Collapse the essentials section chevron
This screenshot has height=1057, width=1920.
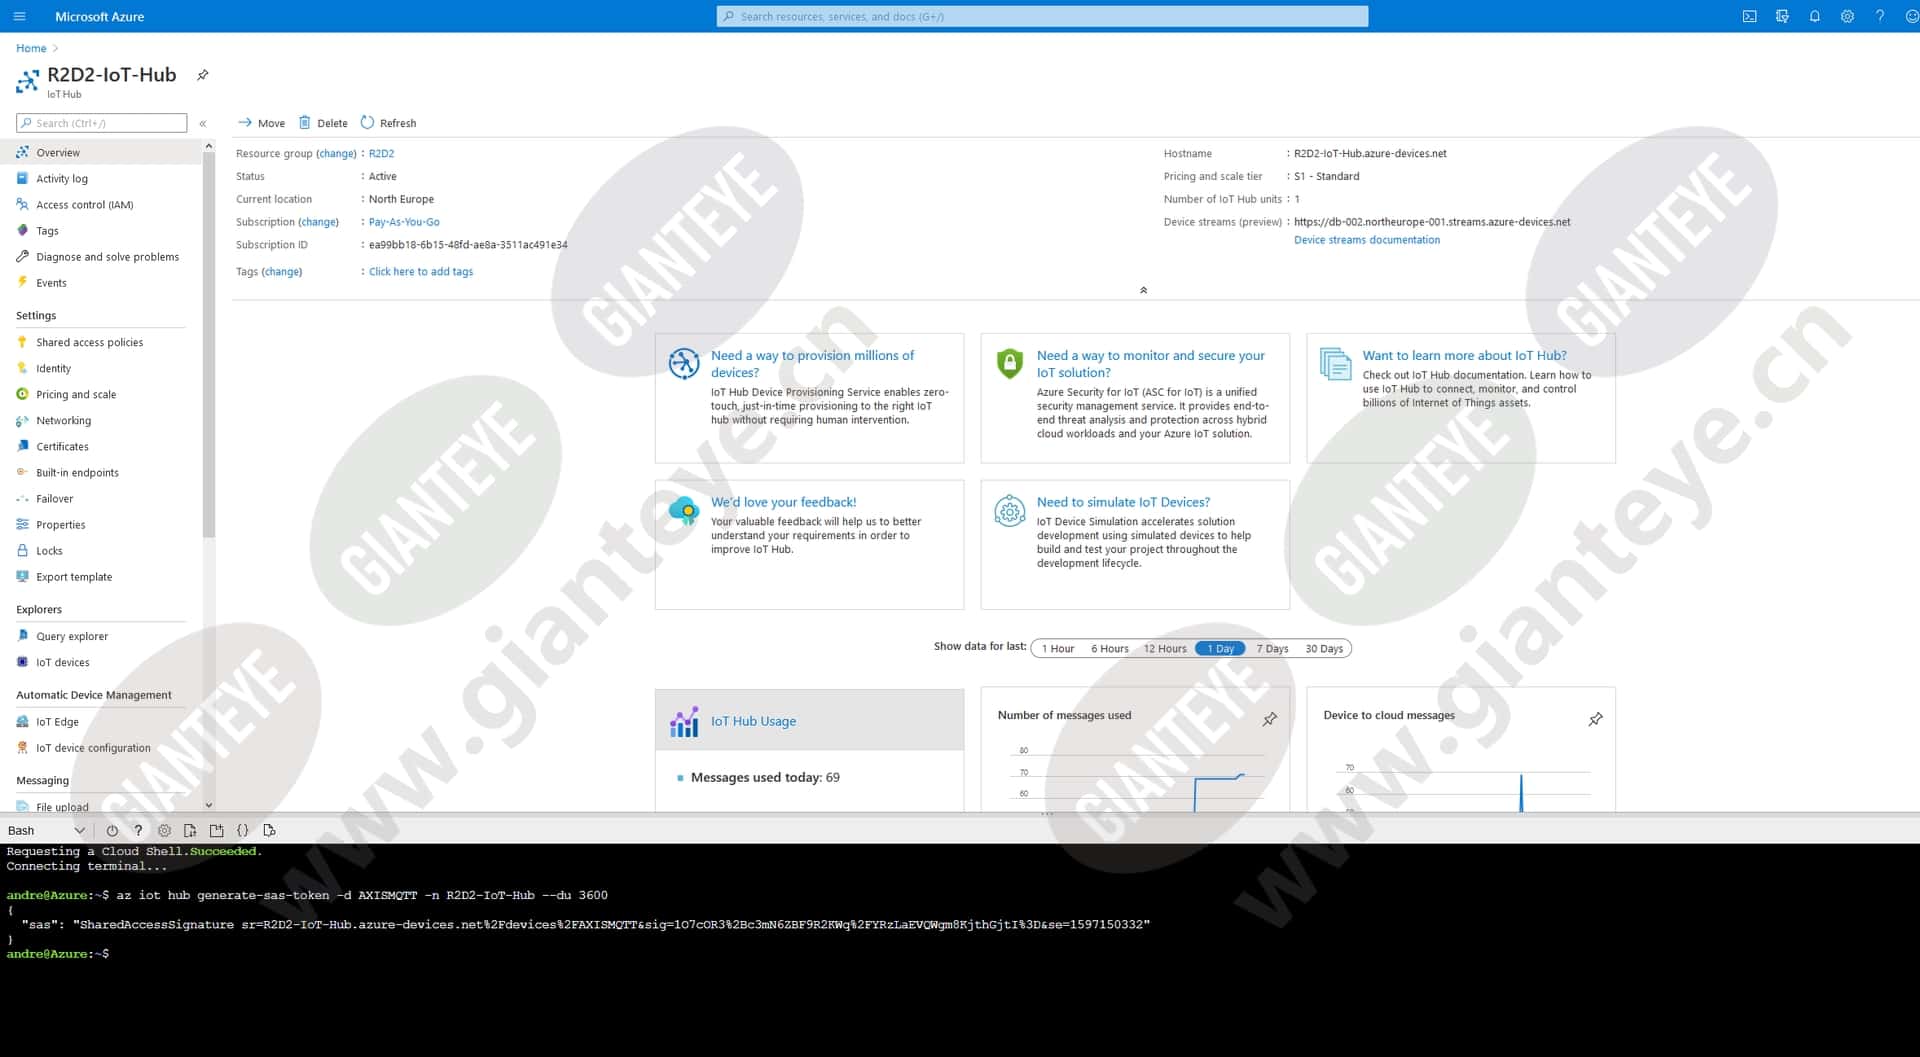[1143, 290]
